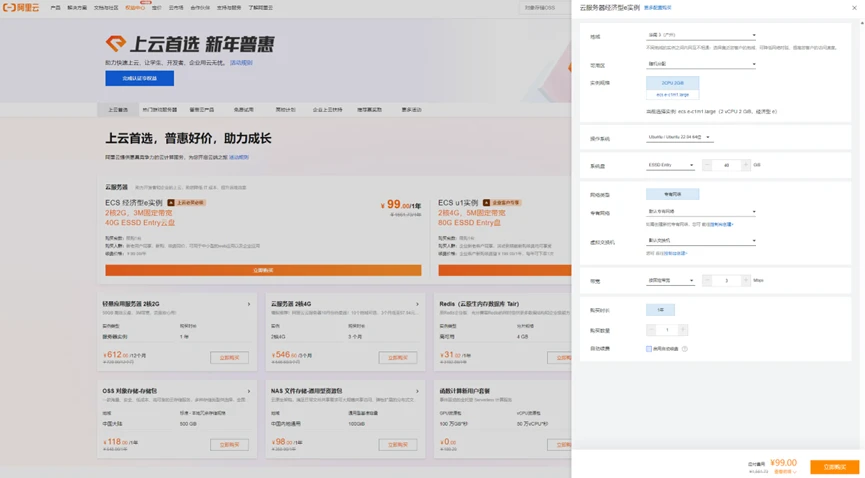Decrease the purchase quantity with minus
The image size is (865, 478).
coord(651,330)
